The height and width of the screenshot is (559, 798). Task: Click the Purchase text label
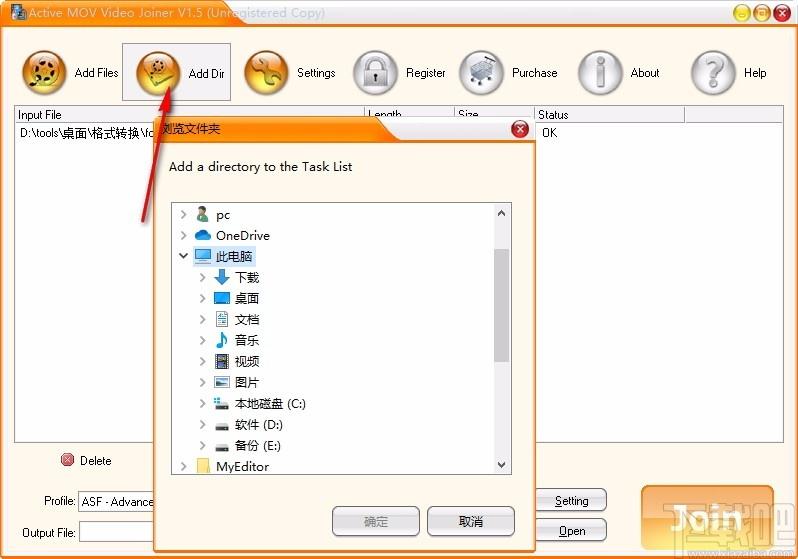[x=534, y=73]
